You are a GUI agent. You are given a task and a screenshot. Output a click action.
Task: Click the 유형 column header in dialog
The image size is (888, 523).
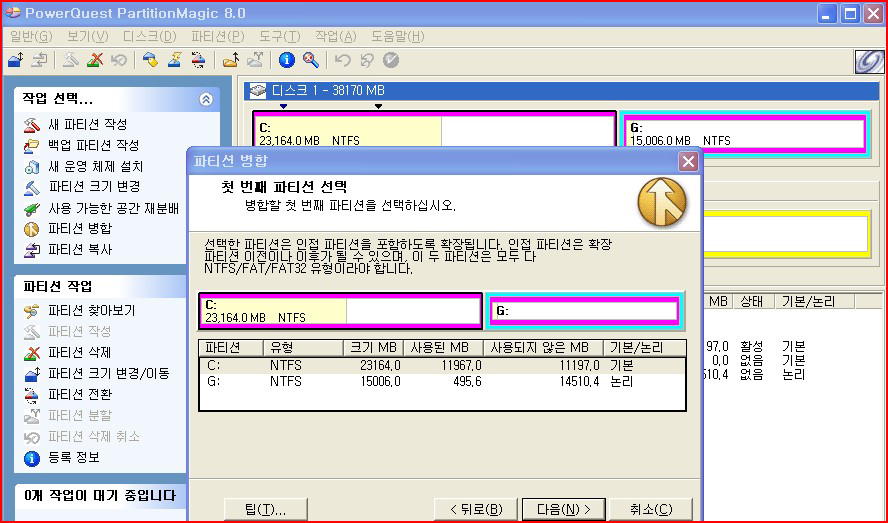click(304, 347)
